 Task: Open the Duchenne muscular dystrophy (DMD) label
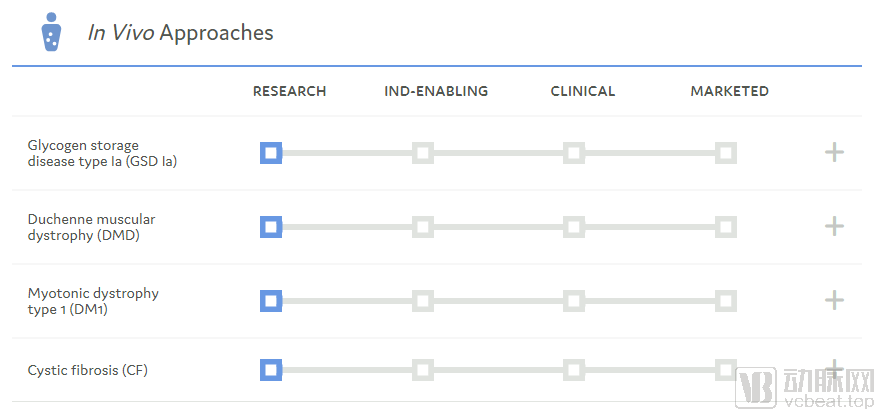[x=91, y=227]
